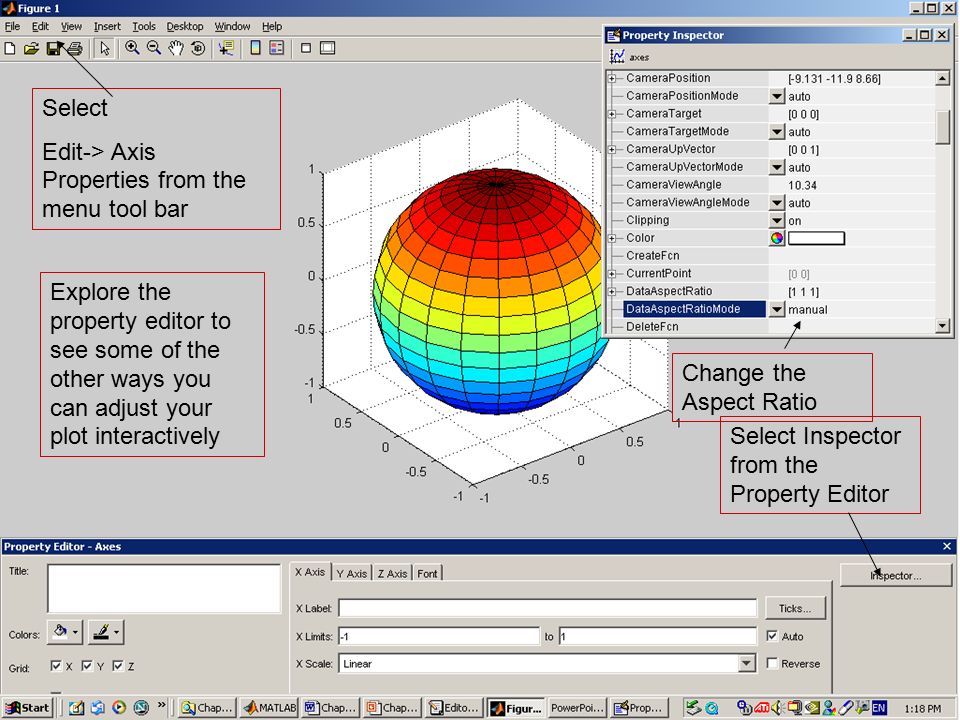This screenshot has width=960, height=720.
Task: Toggle the X grid checkbox
Action: tap(56, 666)
